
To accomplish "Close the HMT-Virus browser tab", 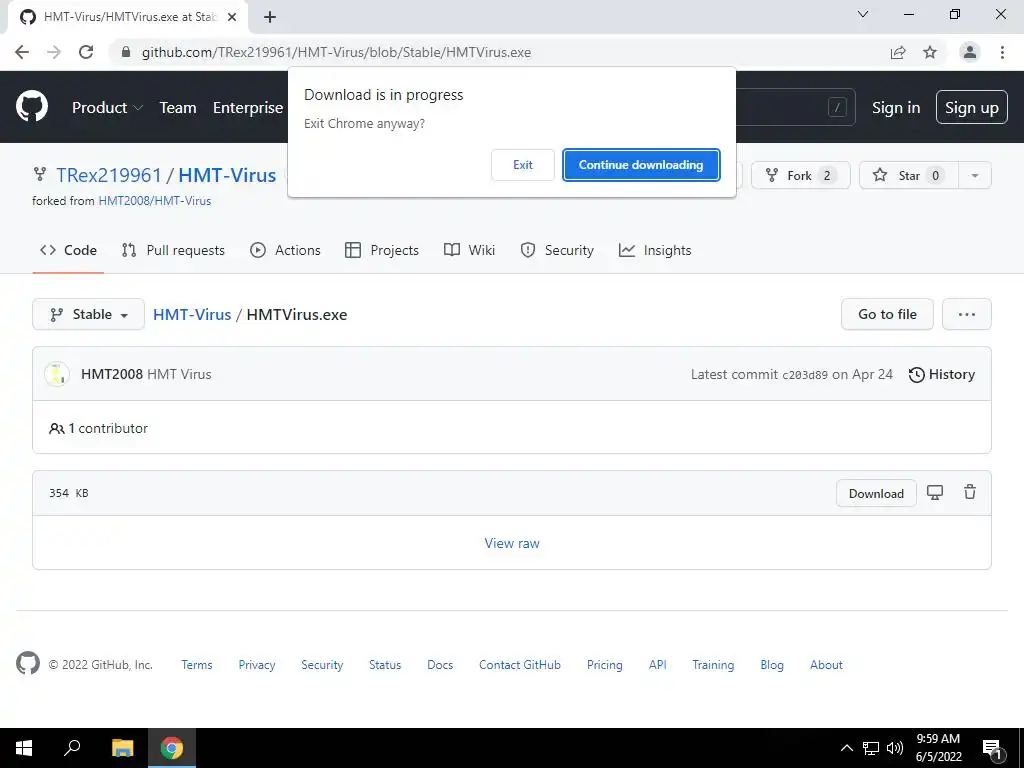I will coord(232,17).
